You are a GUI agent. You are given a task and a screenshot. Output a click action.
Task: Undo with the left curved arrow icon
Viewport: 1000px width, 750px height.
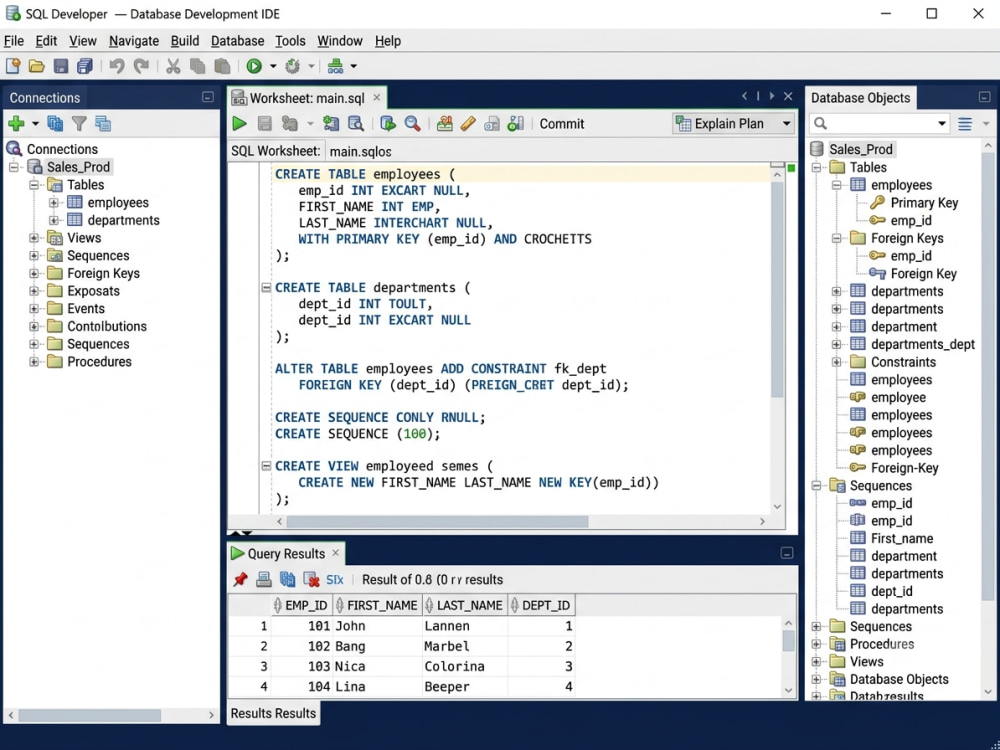(x=117, y=66)
